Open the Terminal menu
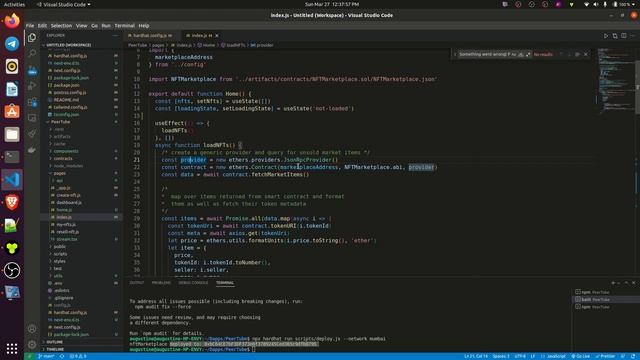Viewport: 640px width, 360px height. click(124, 25)
